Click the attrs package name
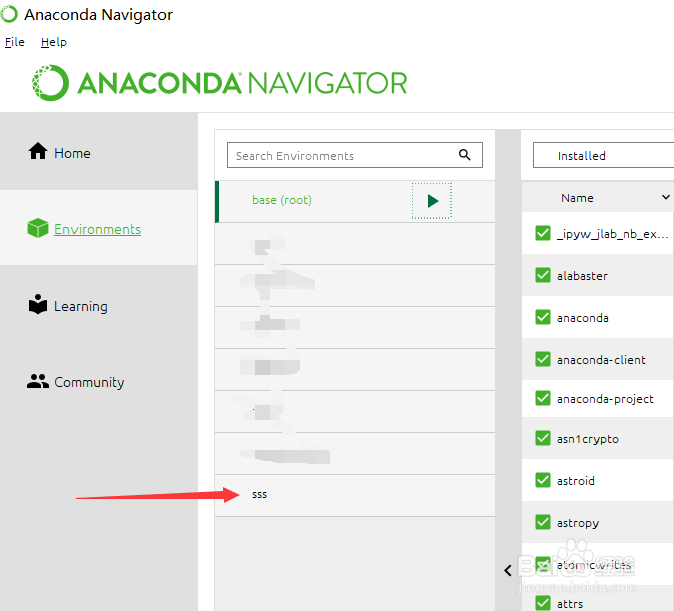Viewport: 674px width, 611px height. coord(570,604)
